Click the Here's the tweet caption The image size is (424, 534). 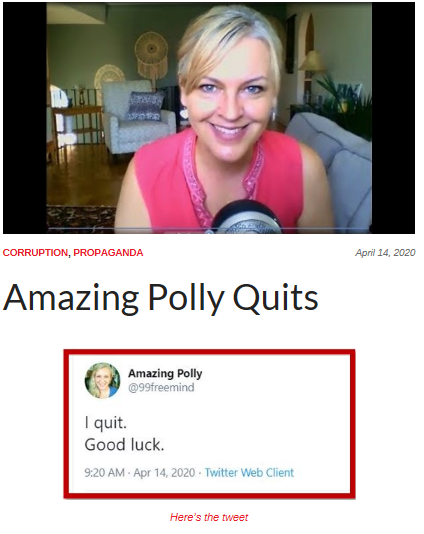click(x=209, y=517)
